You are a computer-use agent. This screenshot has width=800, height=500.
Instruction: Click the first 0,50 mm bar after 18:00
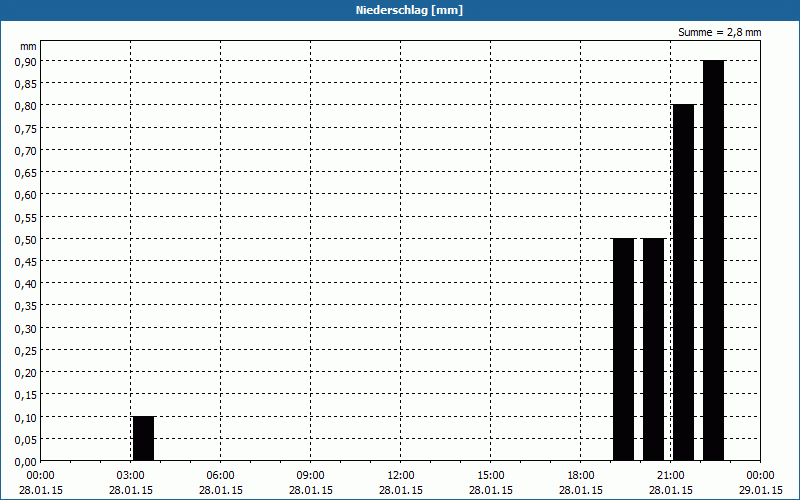(623, 349)
